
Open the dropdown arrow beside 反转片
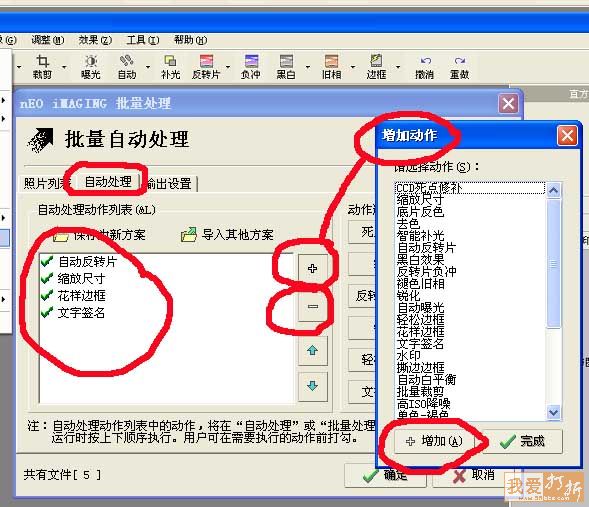point(228,67)
